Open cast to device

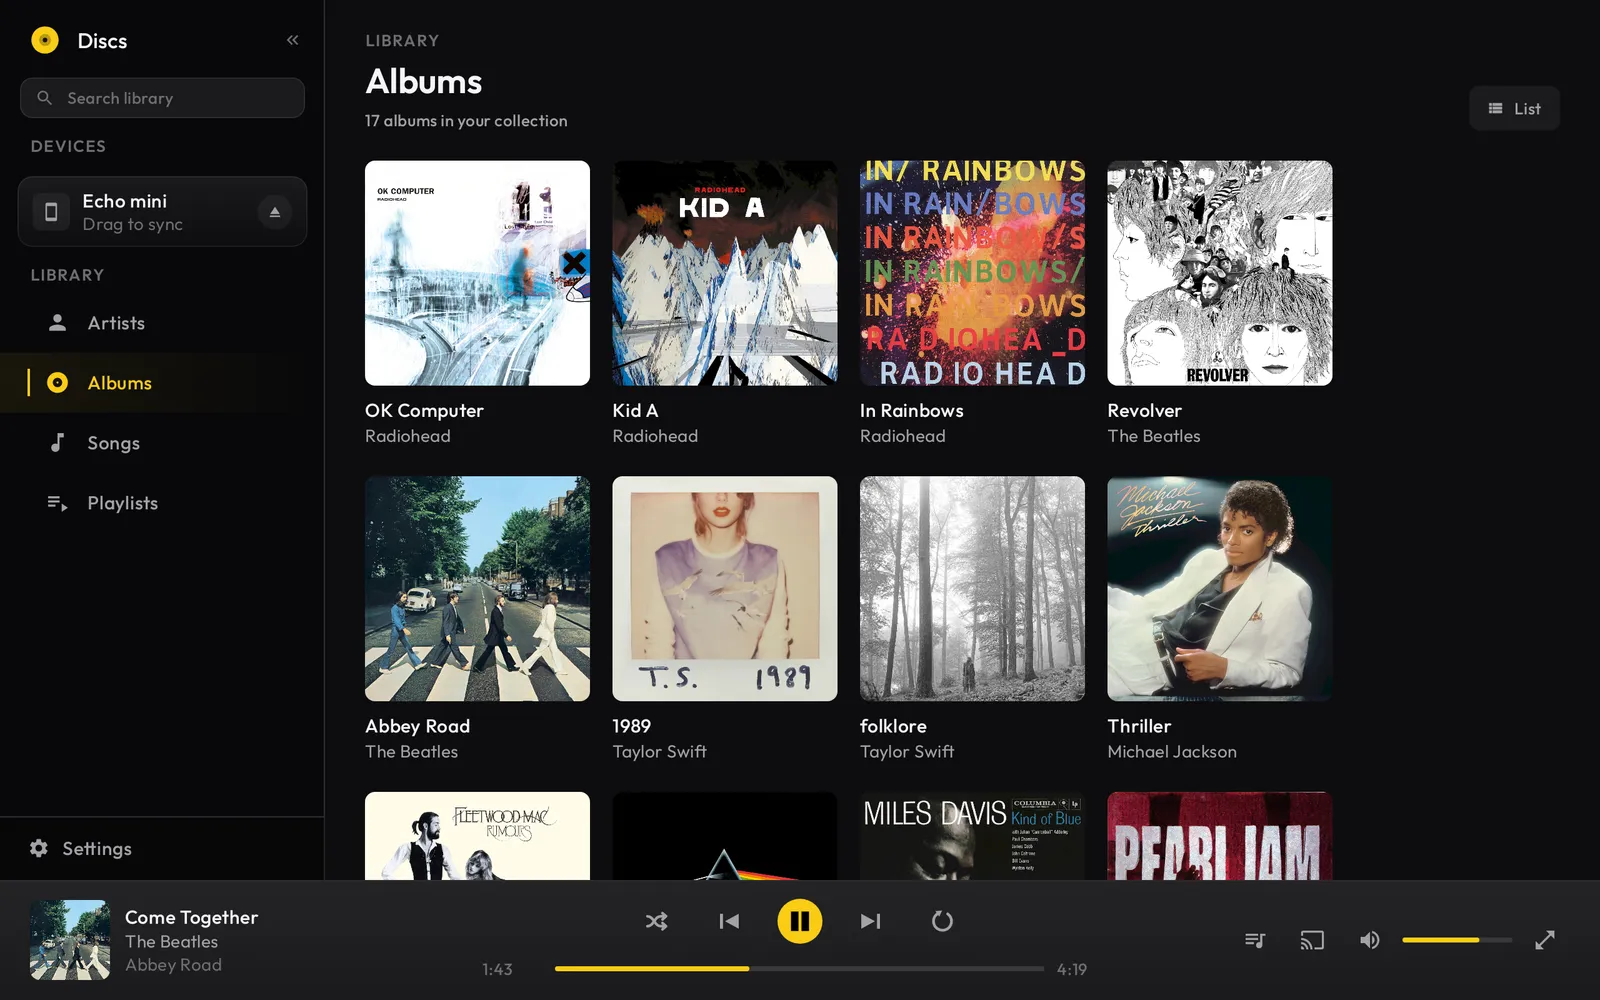[x=1312, y=940]
